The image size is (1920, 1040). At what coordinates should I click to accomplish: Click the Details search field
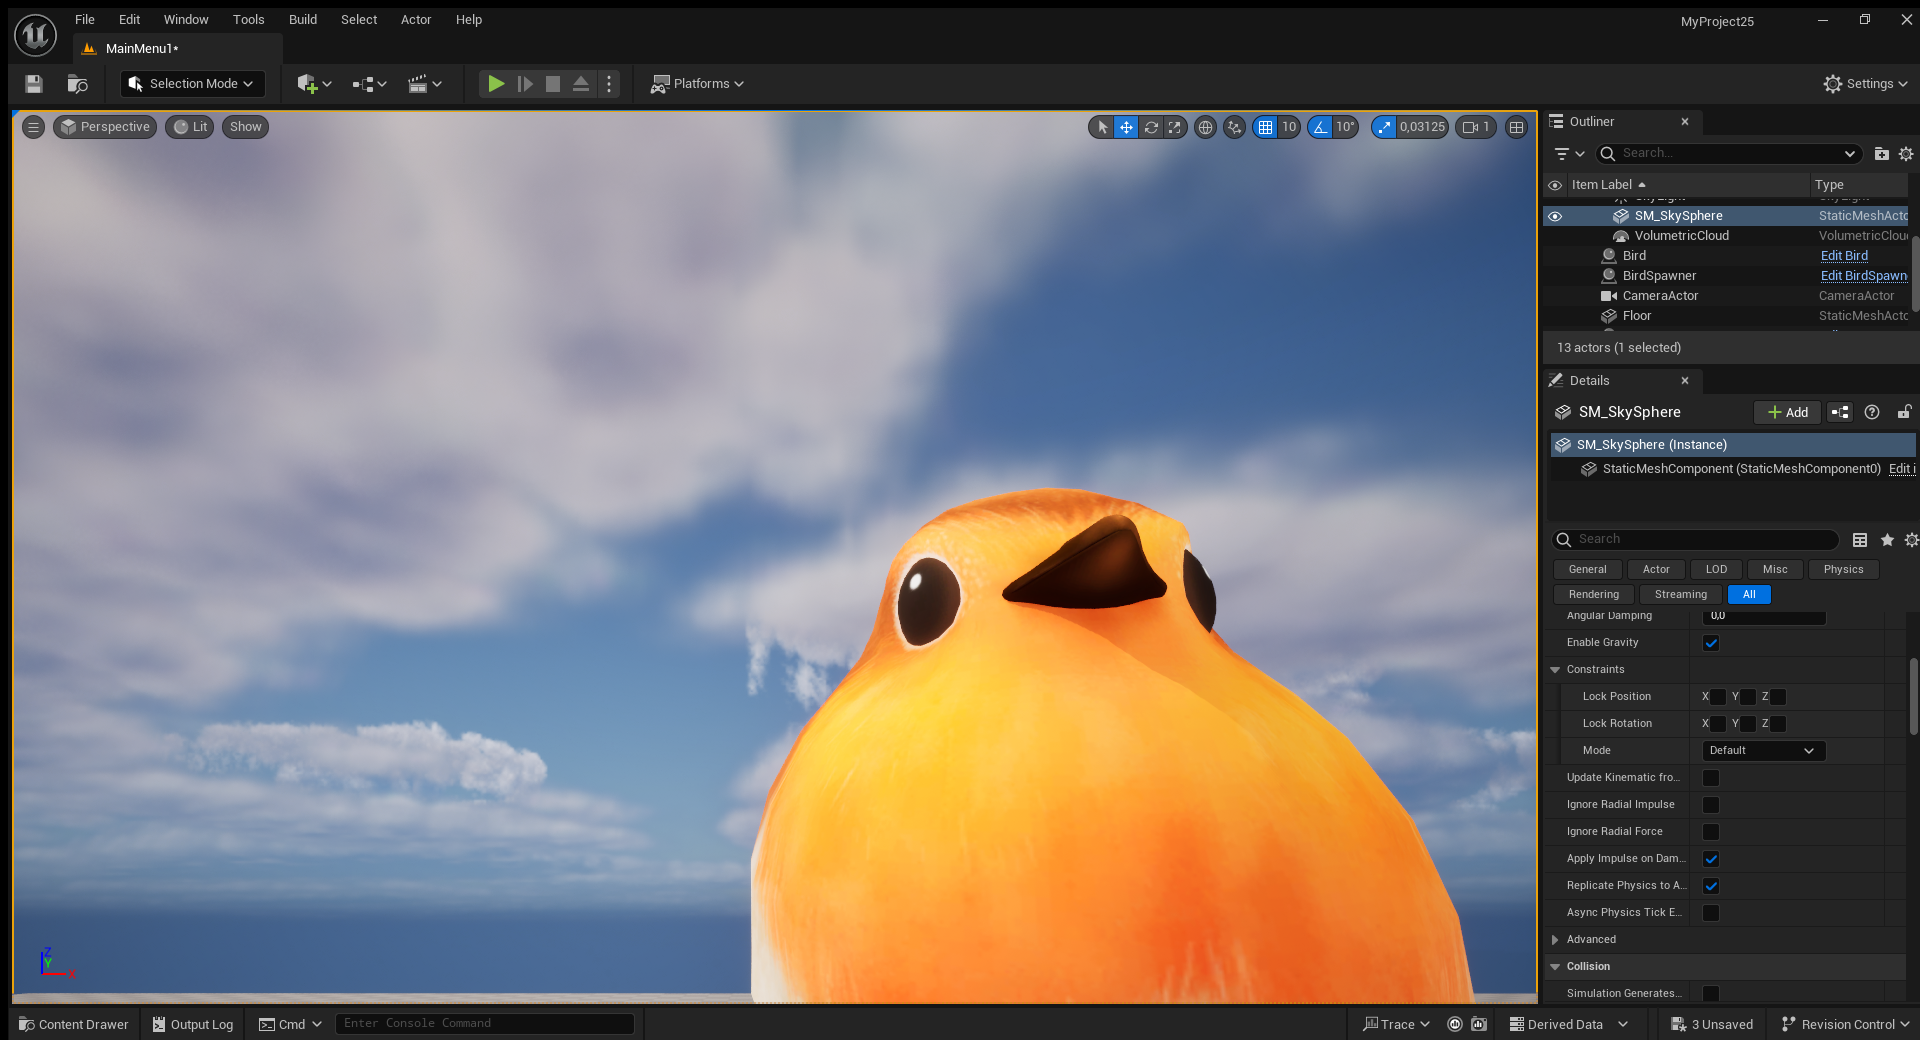pyautogui.click(x=1696, y=540)
